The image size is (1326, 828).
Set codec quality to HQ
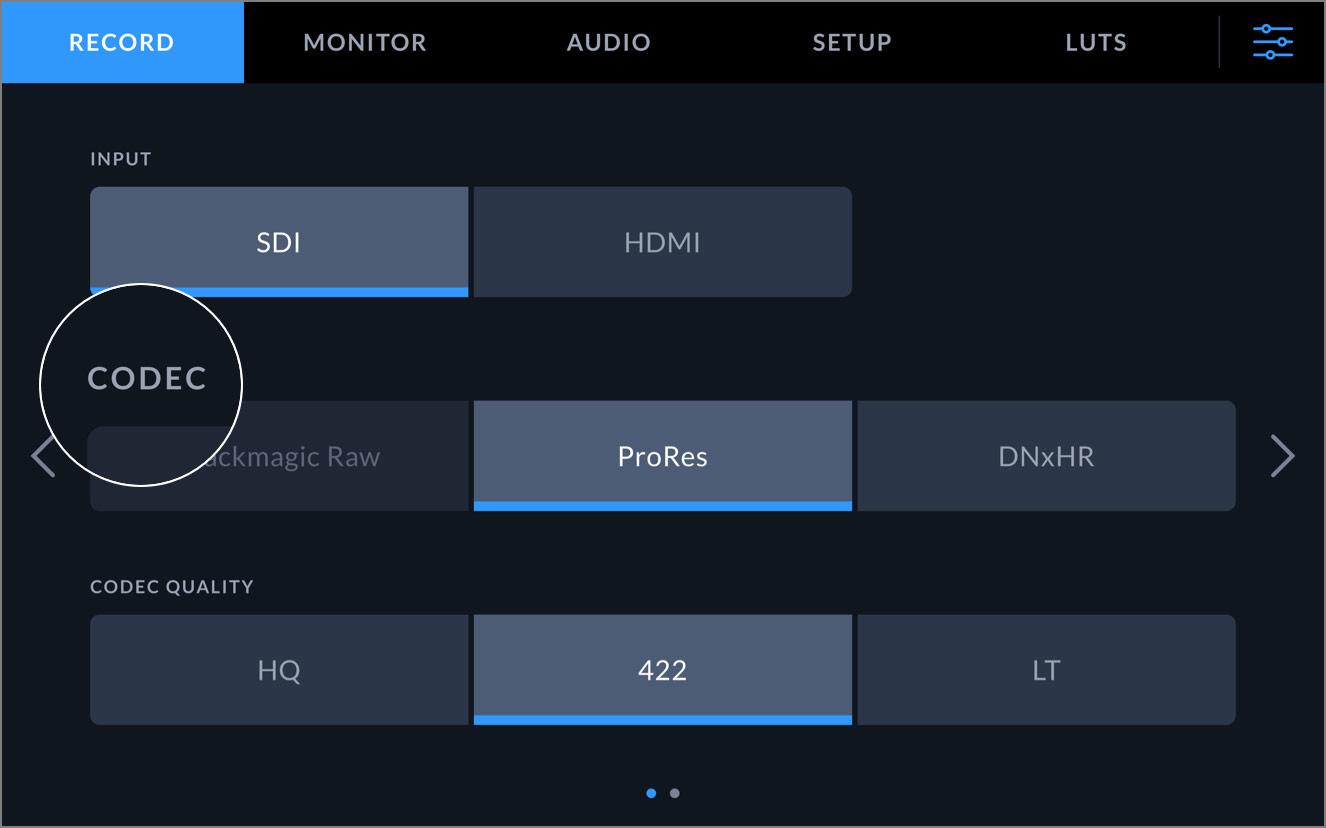(279, 669)
